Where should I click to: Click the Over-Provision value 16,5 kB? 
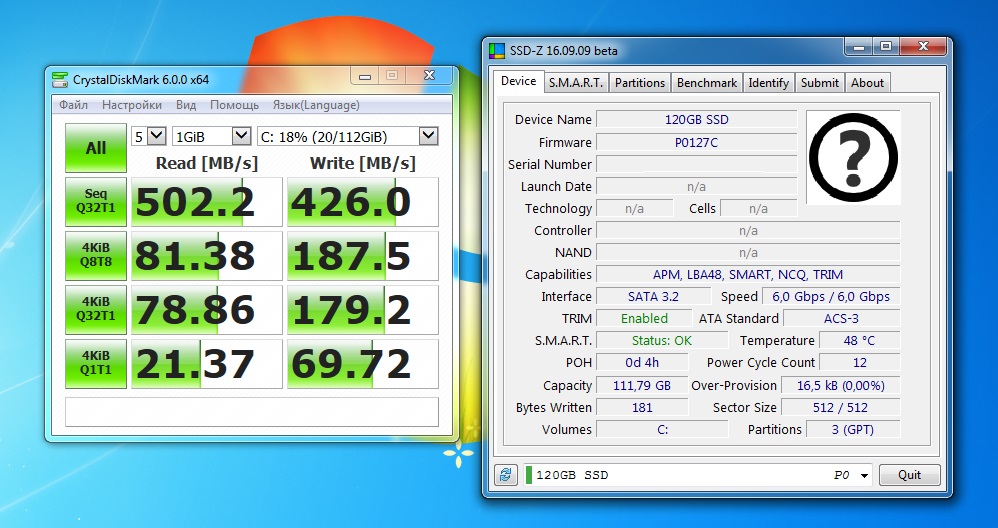click(840, 386)
